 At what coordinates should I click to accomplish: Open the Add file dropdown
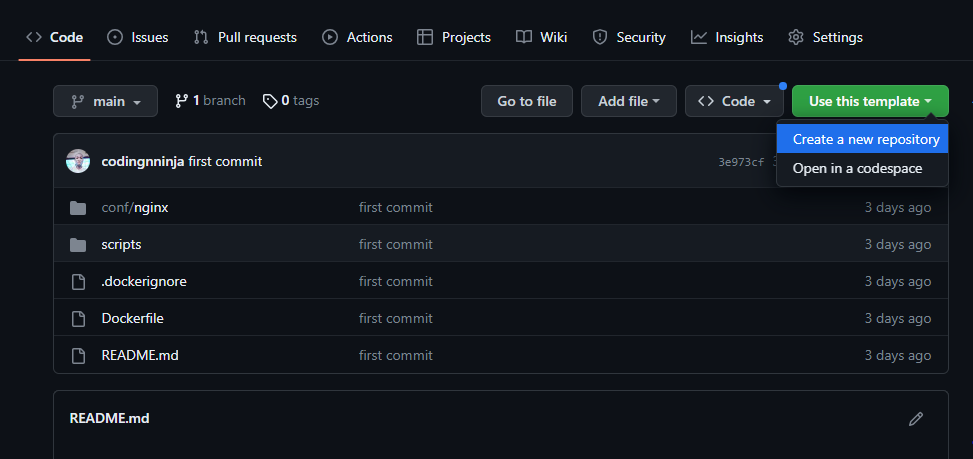pos(628,101)
